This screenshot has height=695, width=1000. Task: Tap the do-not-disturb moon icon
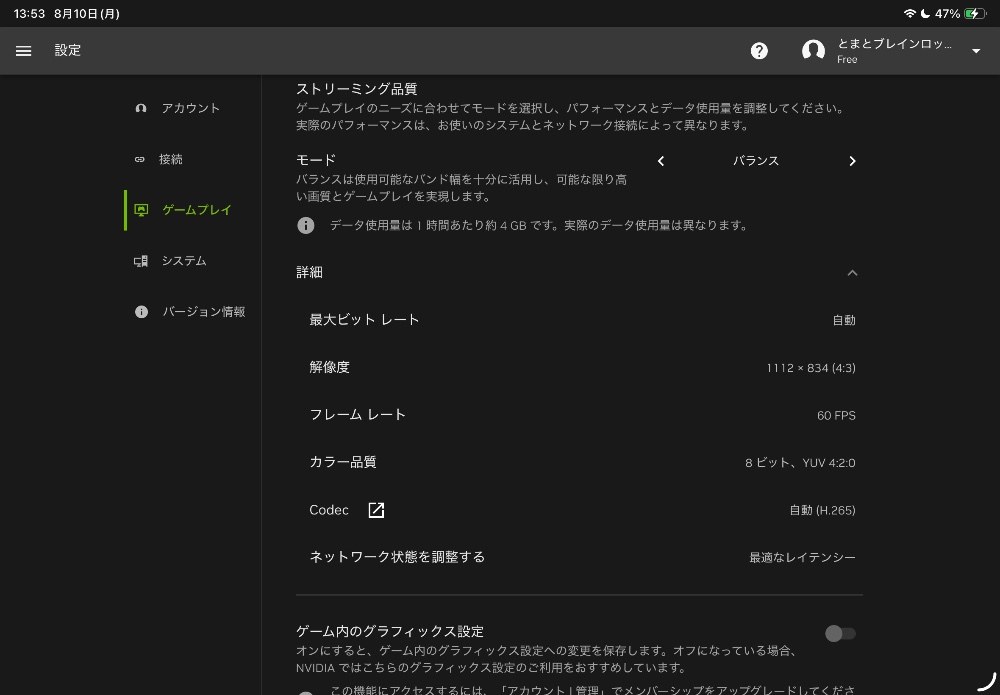[x=925, y=13]
